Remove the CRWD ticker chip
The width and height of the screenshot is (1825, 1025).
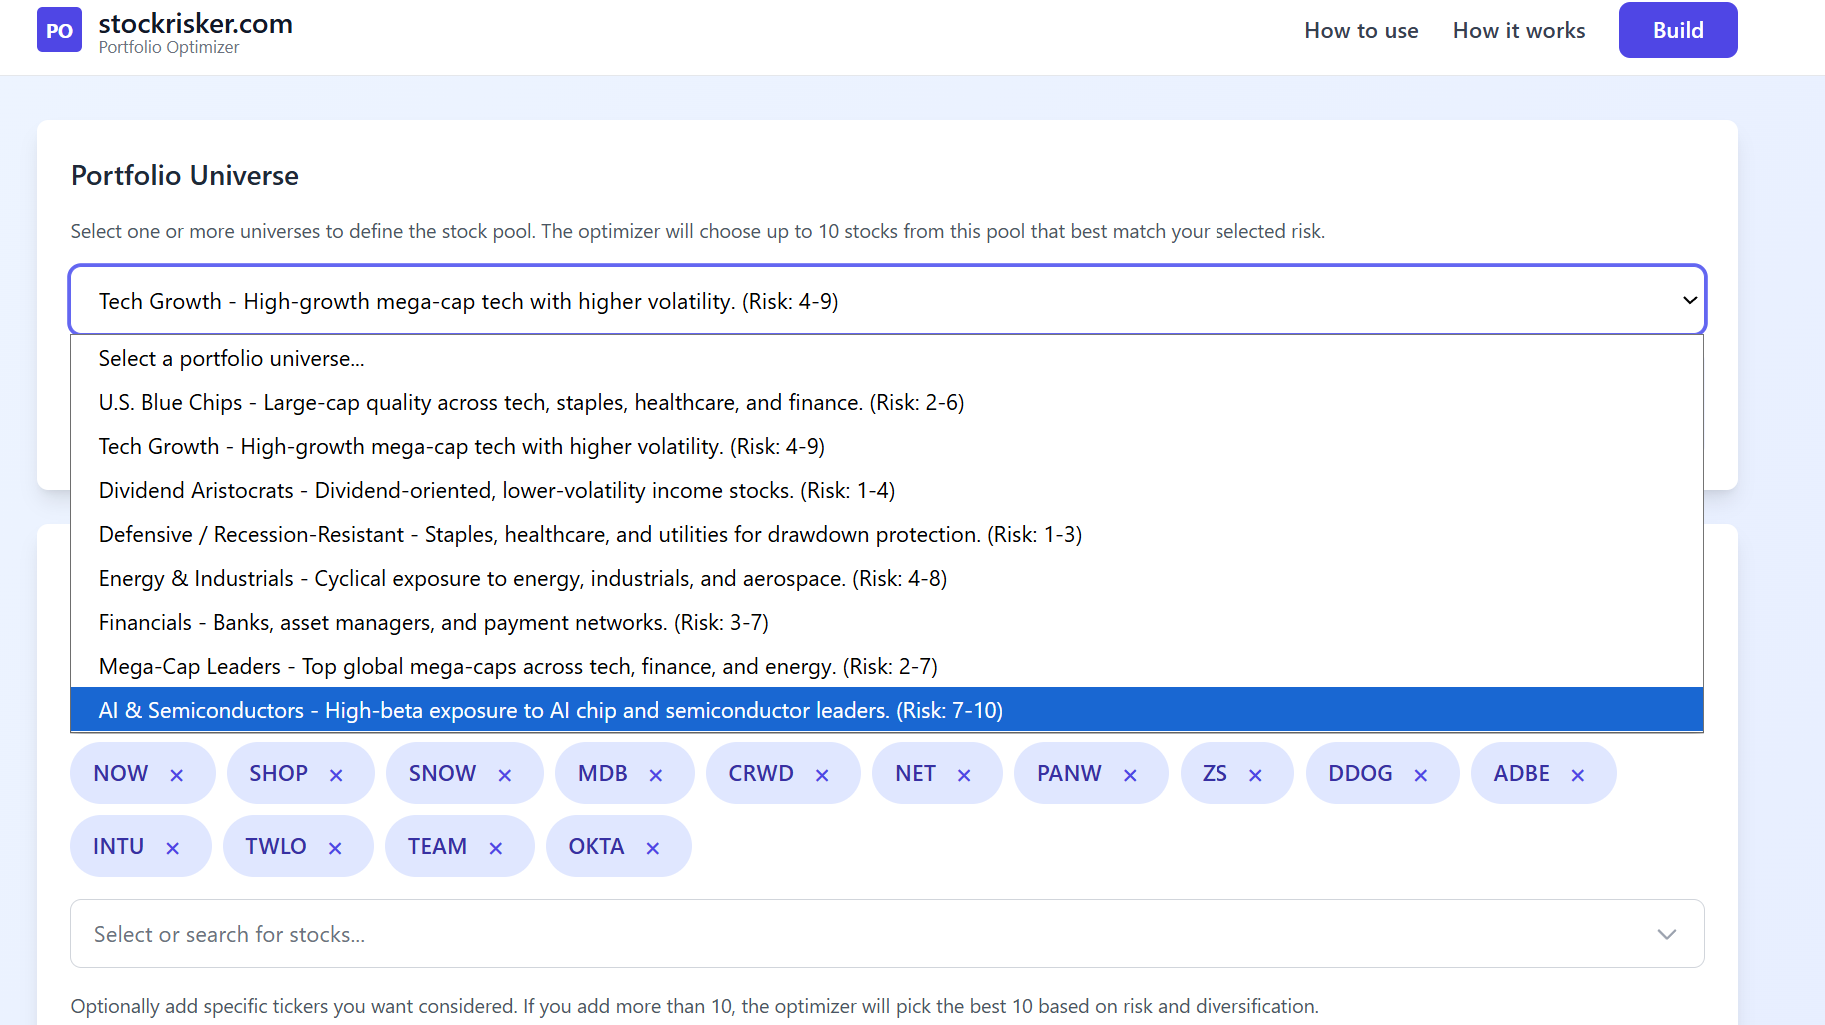(x=822, y=773)
